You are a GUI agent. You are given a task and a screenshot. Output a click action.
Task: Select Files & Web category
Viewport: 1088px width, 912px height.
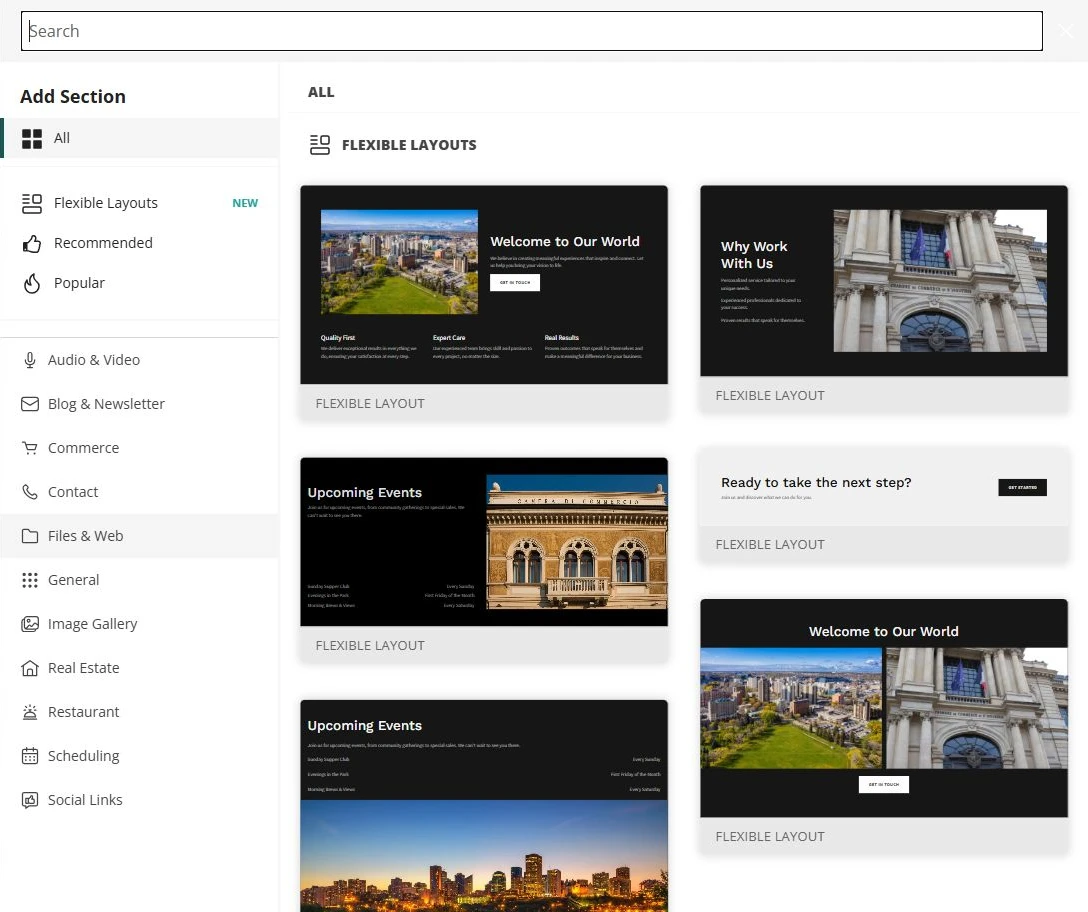click(x=139, y=536)
